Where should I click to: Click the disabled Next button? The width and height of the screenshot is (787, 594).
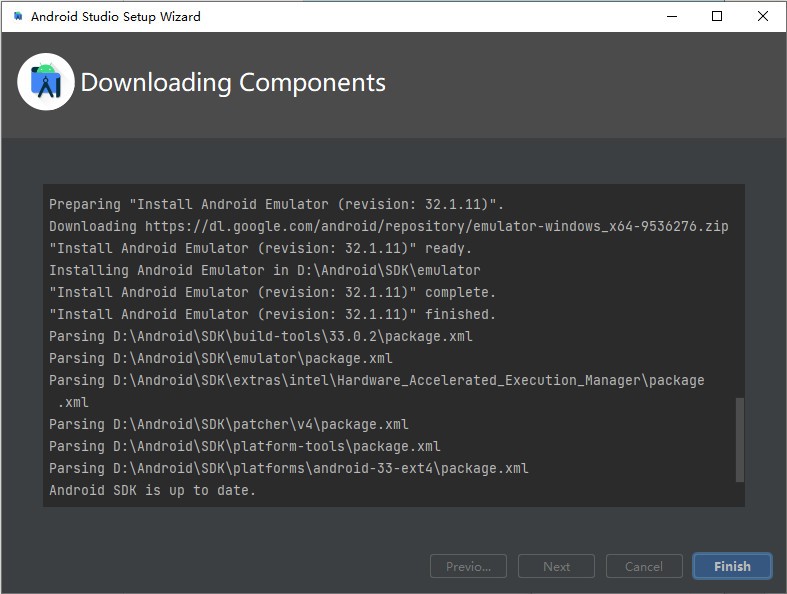[x=556, y=566]
